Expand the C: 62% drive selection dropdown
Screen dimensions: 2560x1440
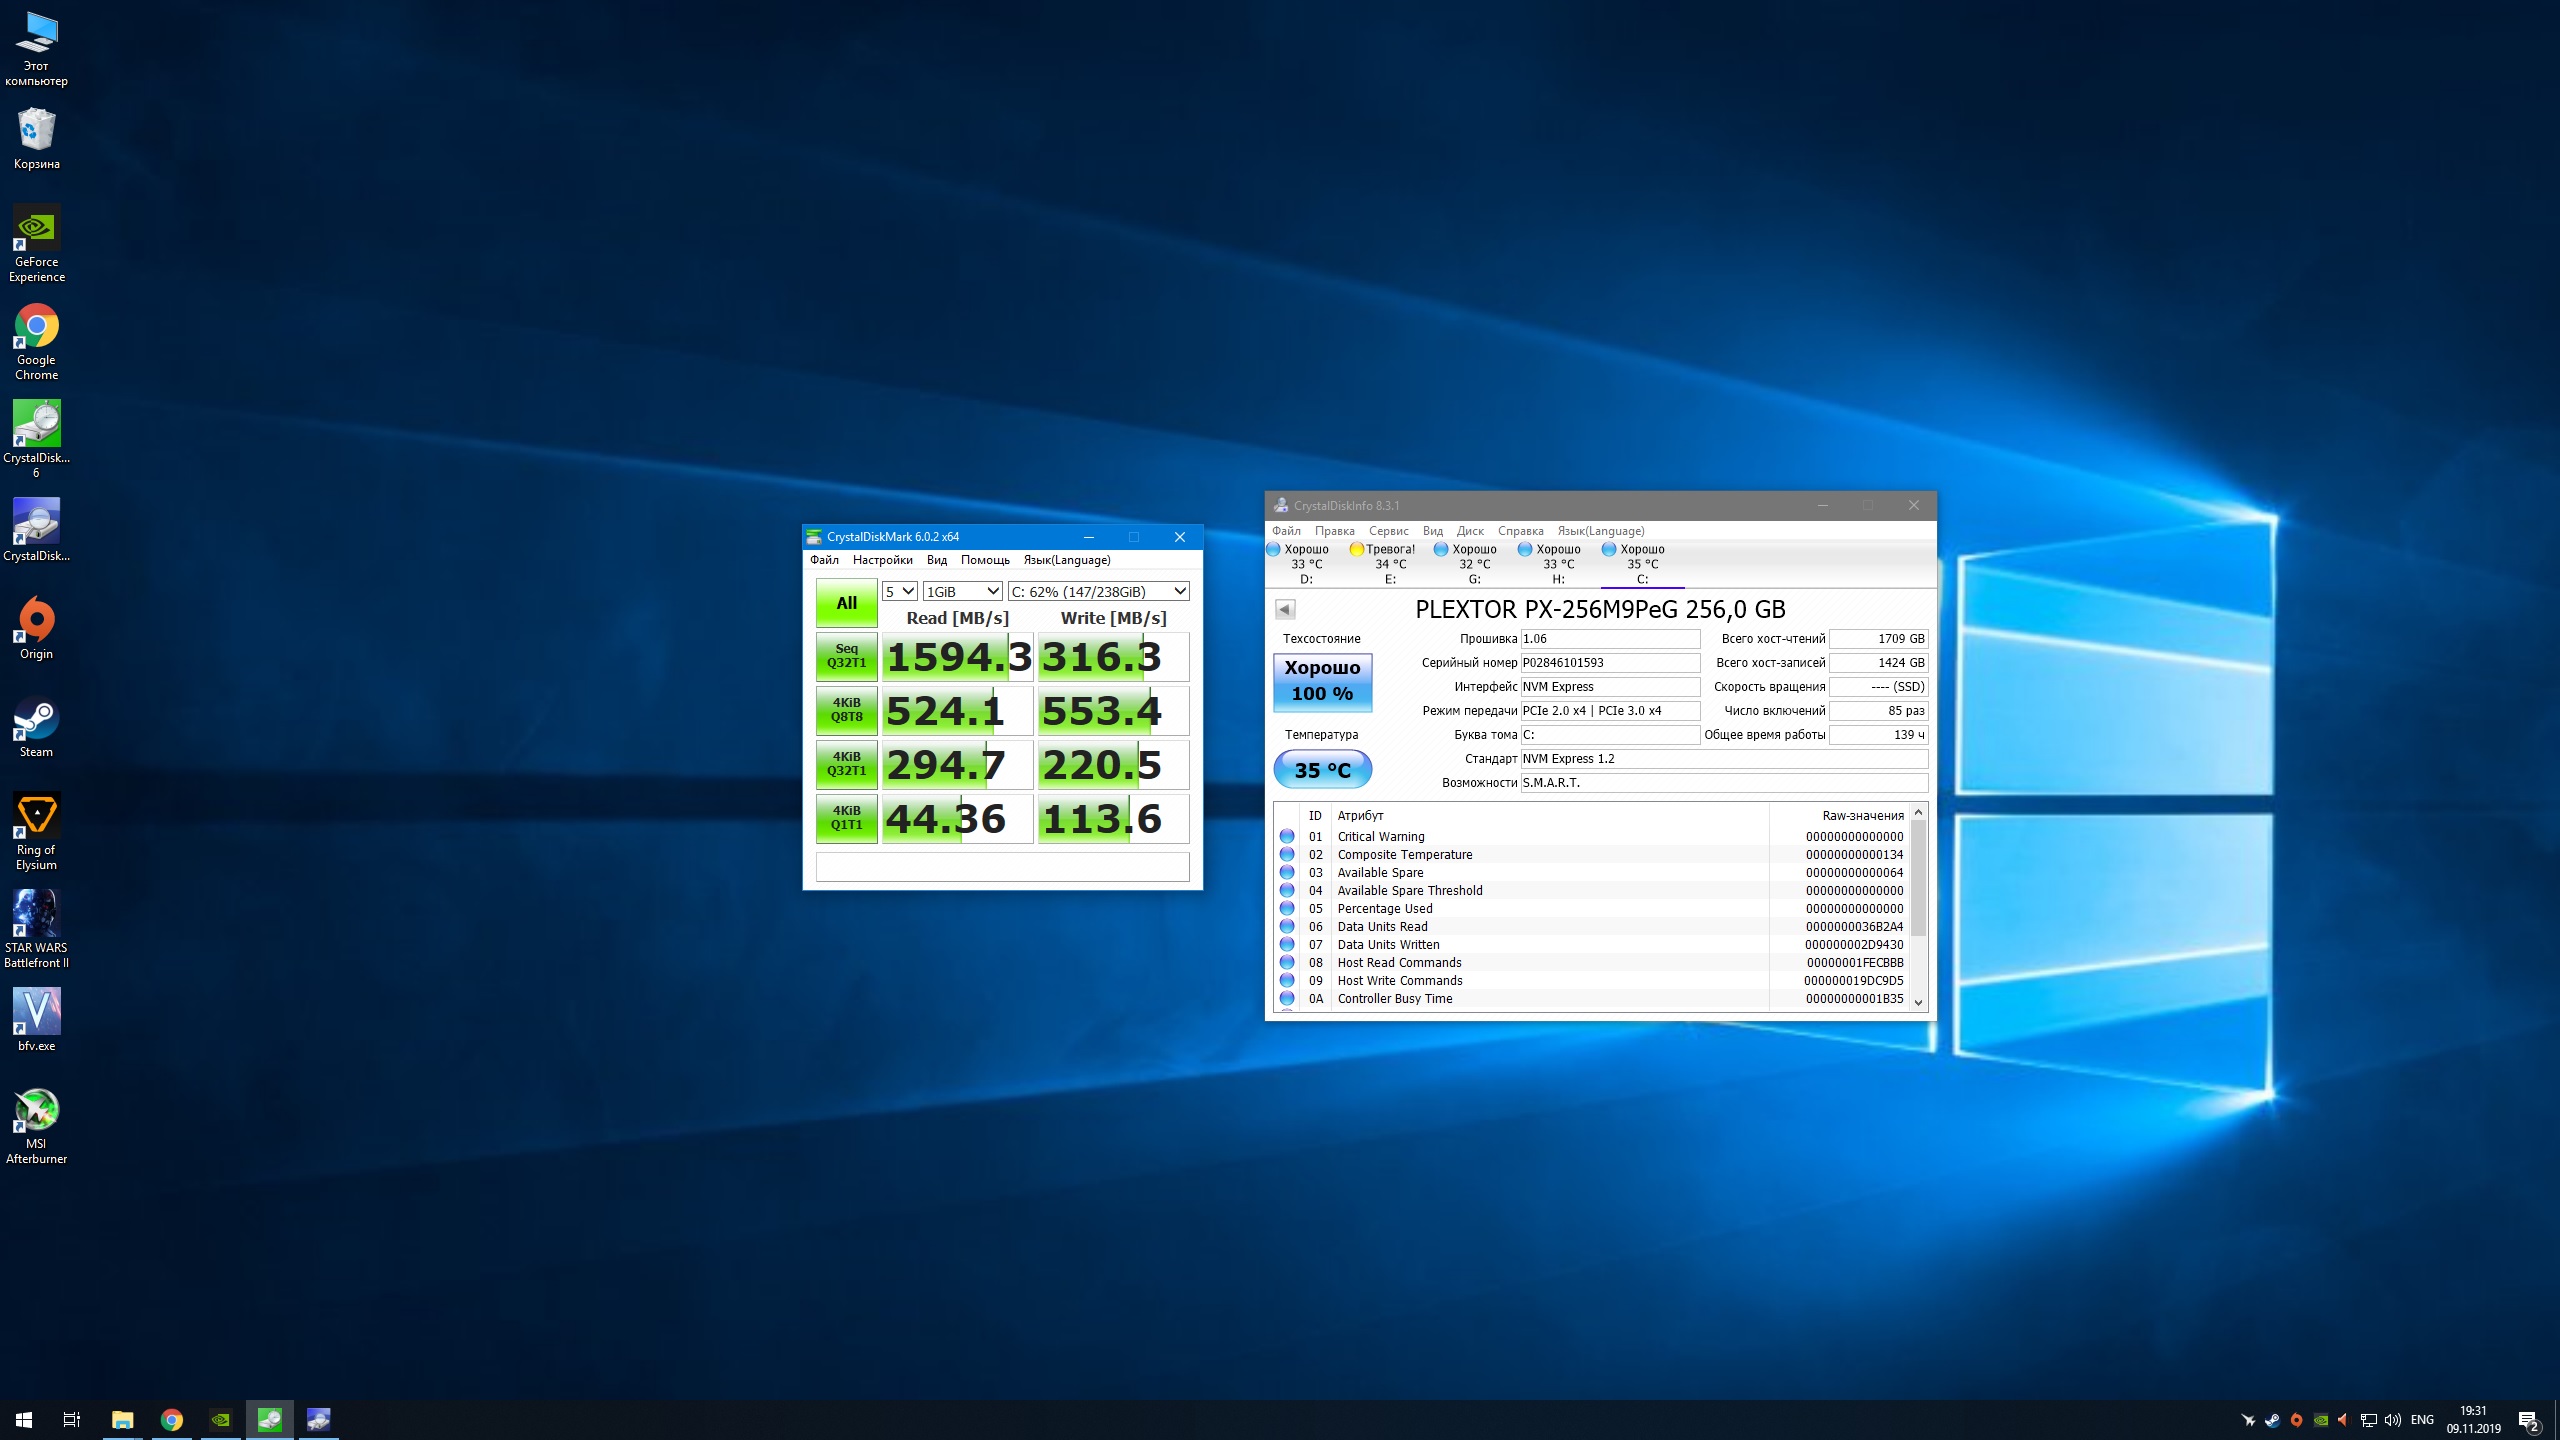(1098, 591)
